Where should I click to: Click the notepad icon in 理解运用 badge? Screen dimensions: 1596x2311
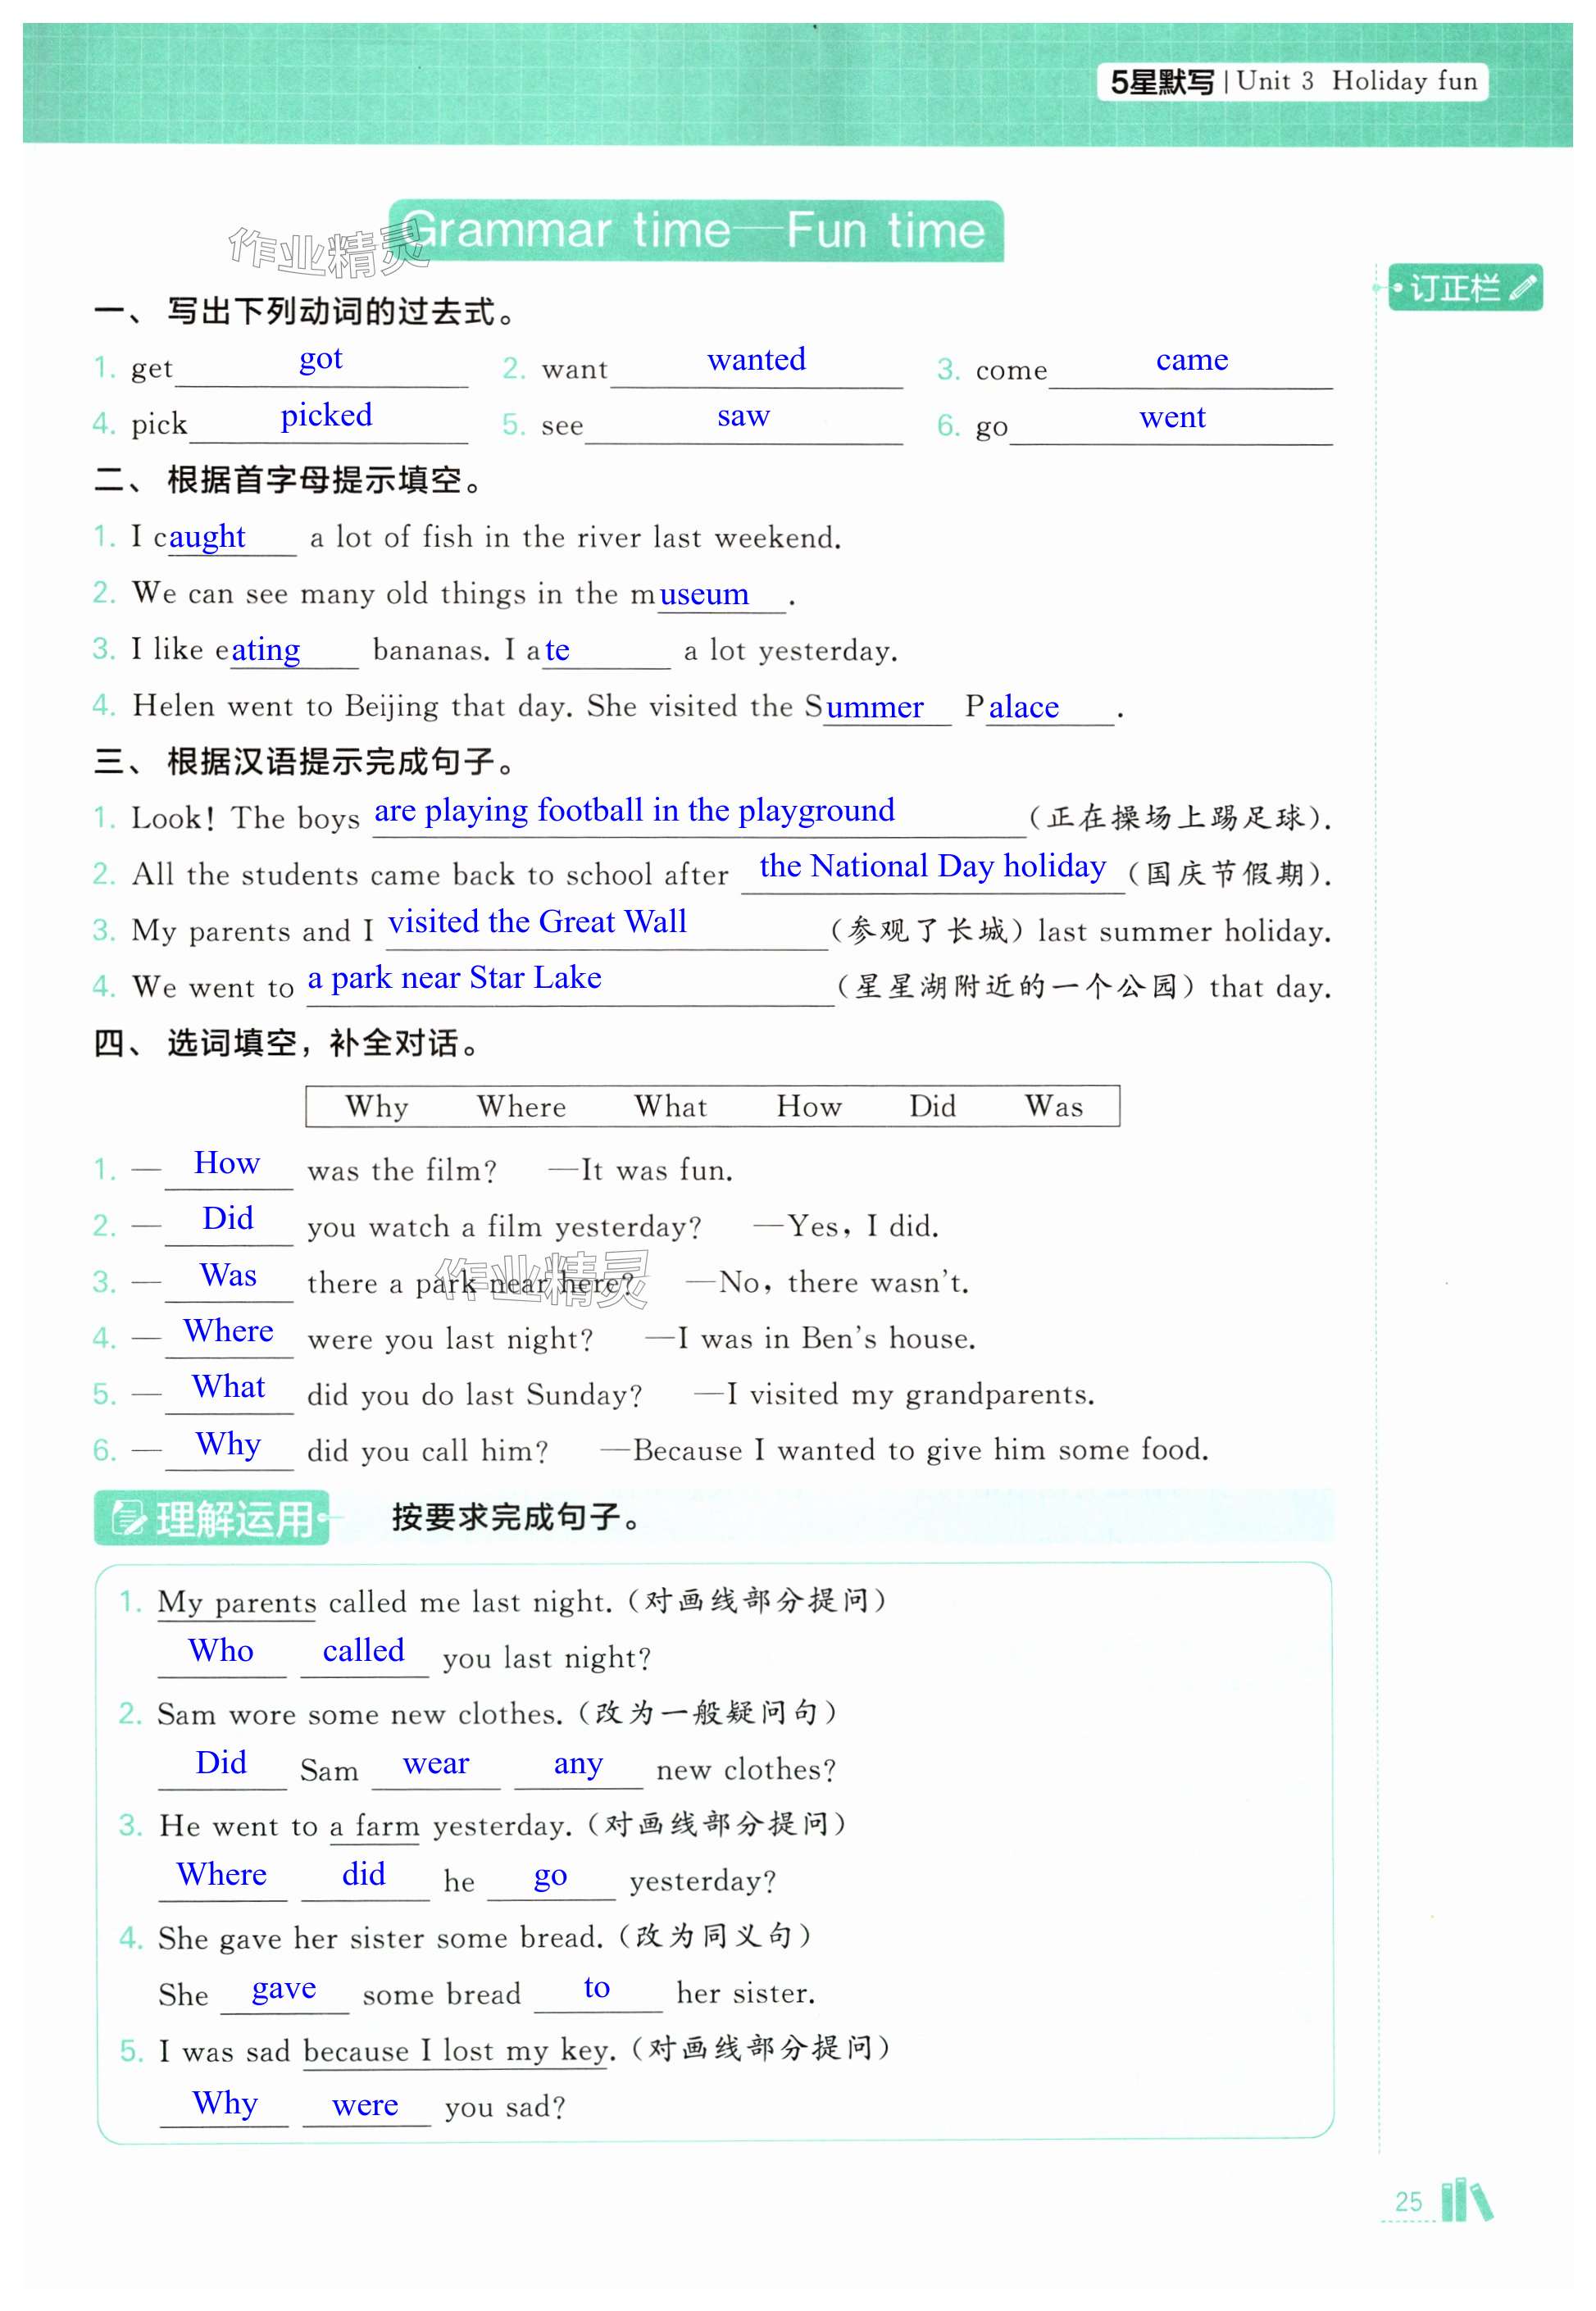(x=128, y=1518)
